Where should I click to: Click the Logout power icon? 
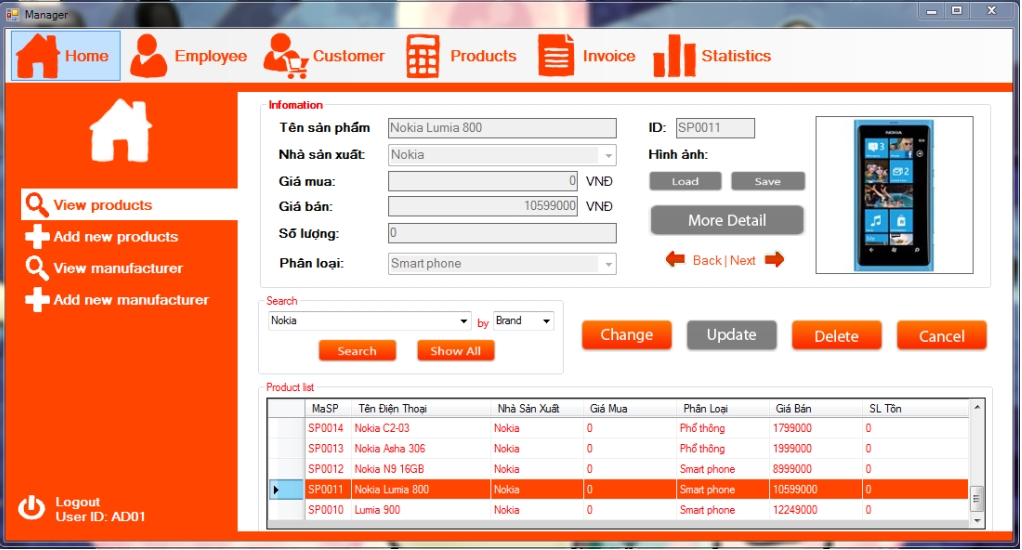(x=31, y=508)
